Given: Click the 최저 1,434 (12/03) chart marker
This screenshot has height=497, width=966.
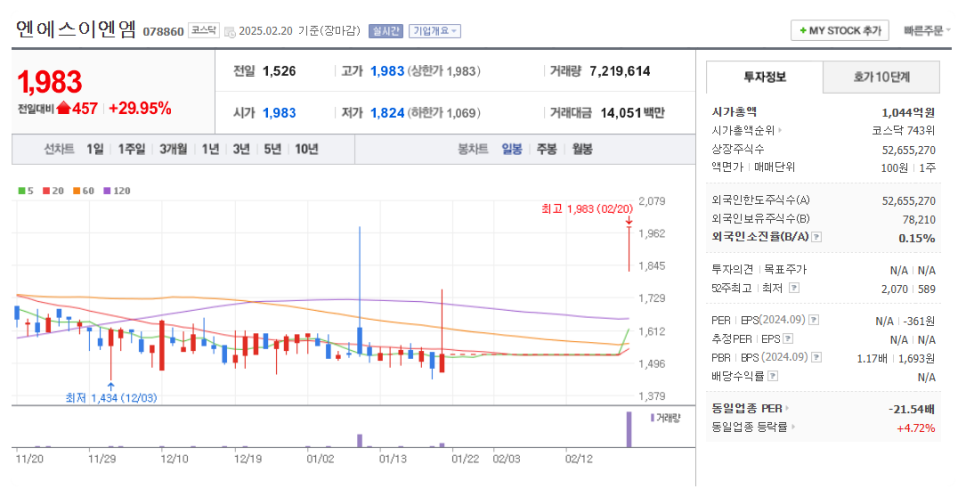Looking at the screenshot, I should click(111, 398).
